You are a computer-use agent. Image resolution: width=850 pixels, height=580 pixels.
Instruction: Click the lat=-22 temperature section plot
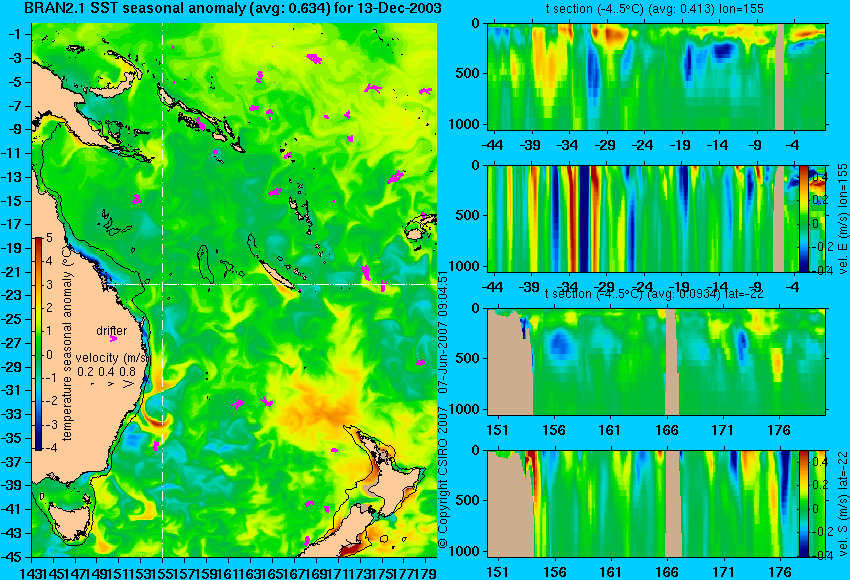click(656, 362)
